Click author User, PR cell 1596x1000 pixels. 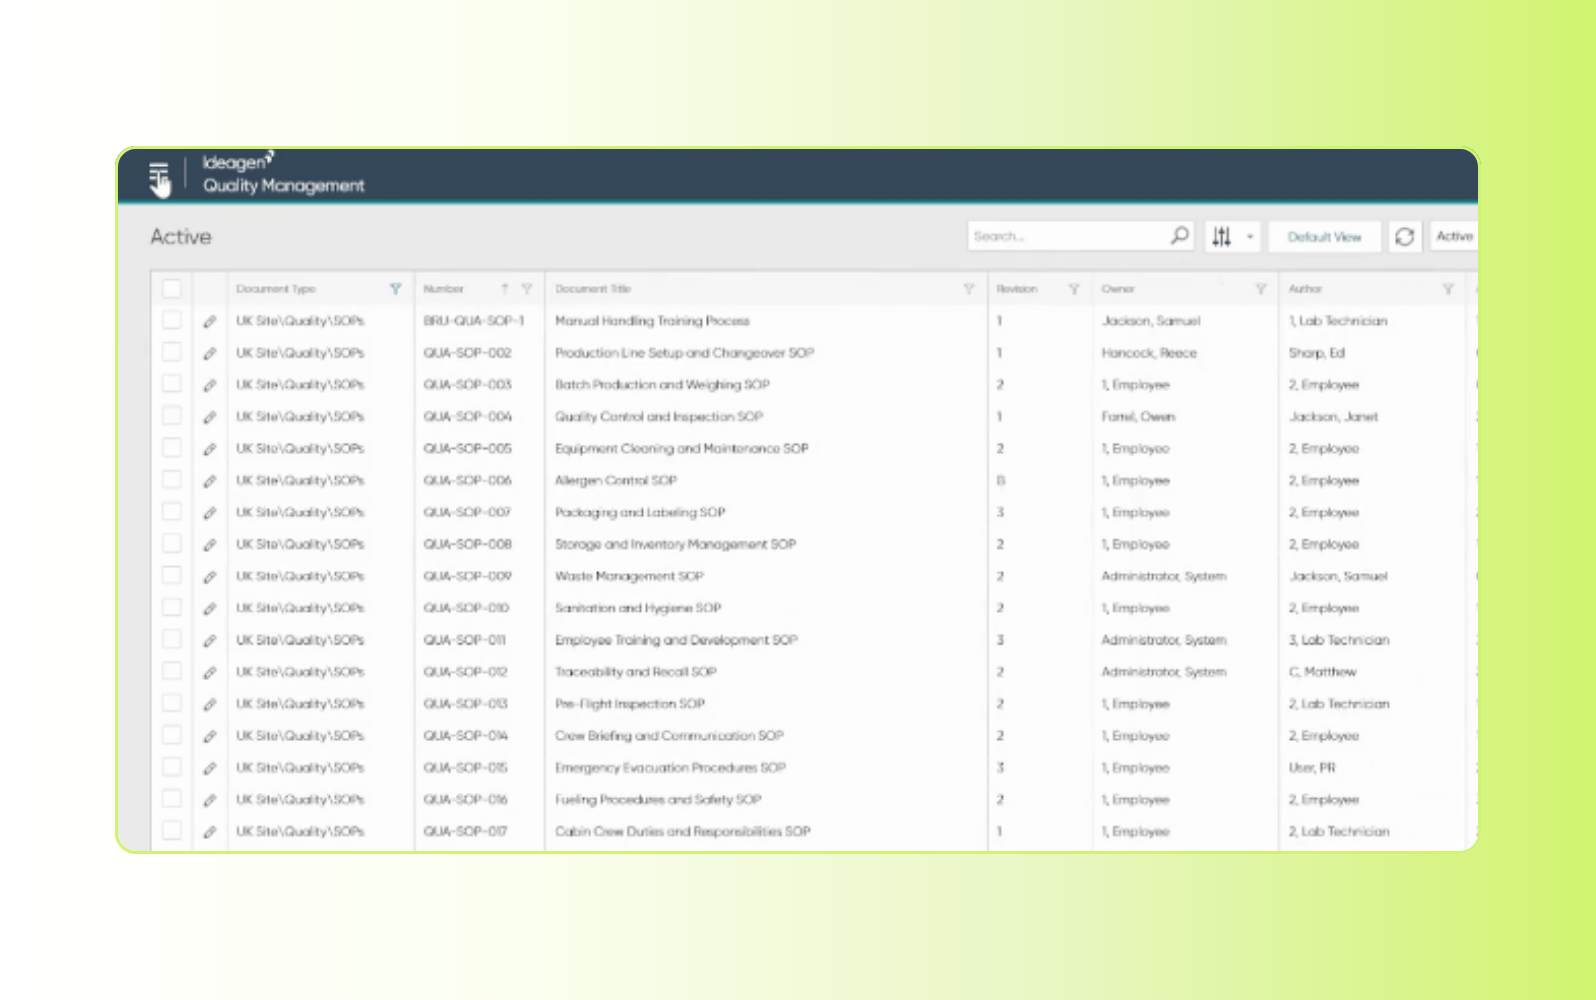1312,768
